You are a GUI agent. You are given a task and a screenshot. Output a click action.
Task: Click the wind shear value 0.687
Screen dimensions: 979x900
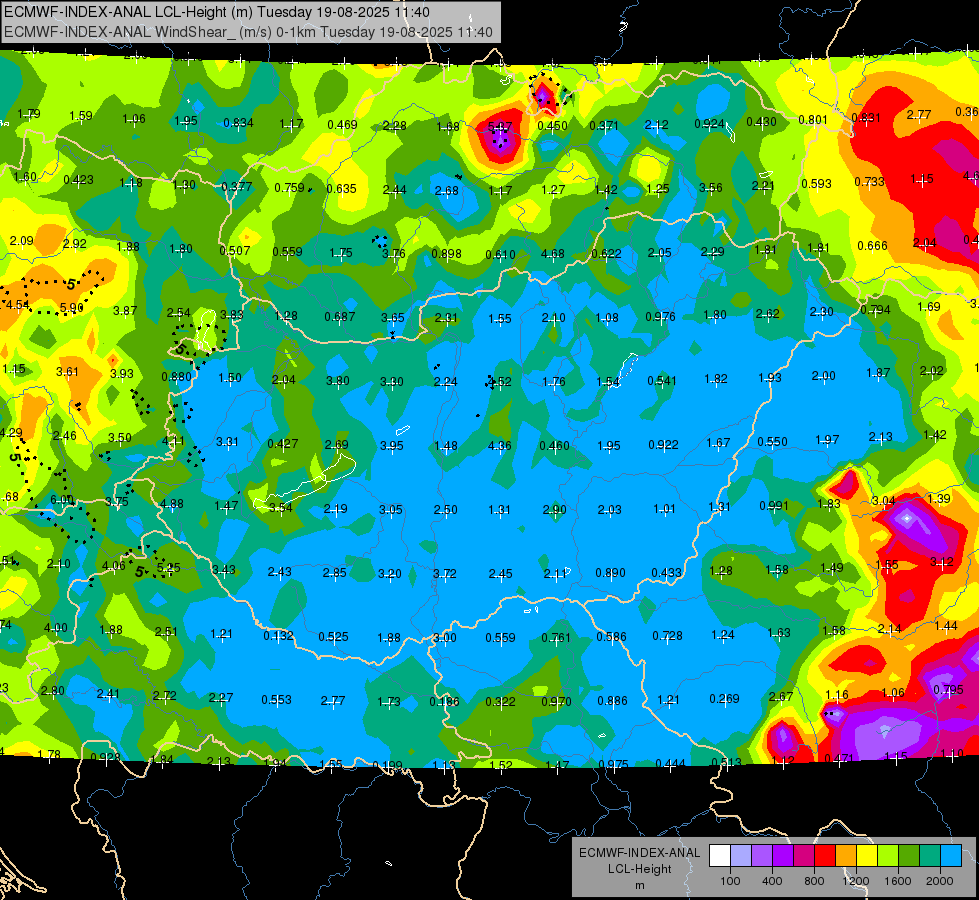(340, 317)
